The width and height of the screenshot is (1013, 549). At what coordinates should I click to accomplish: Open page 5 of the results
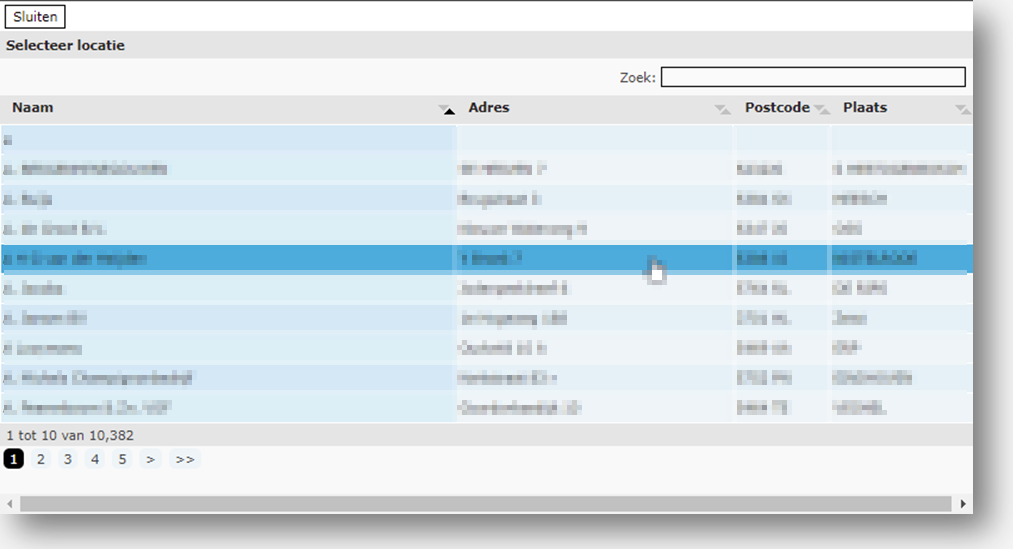(x=122, y=460)
